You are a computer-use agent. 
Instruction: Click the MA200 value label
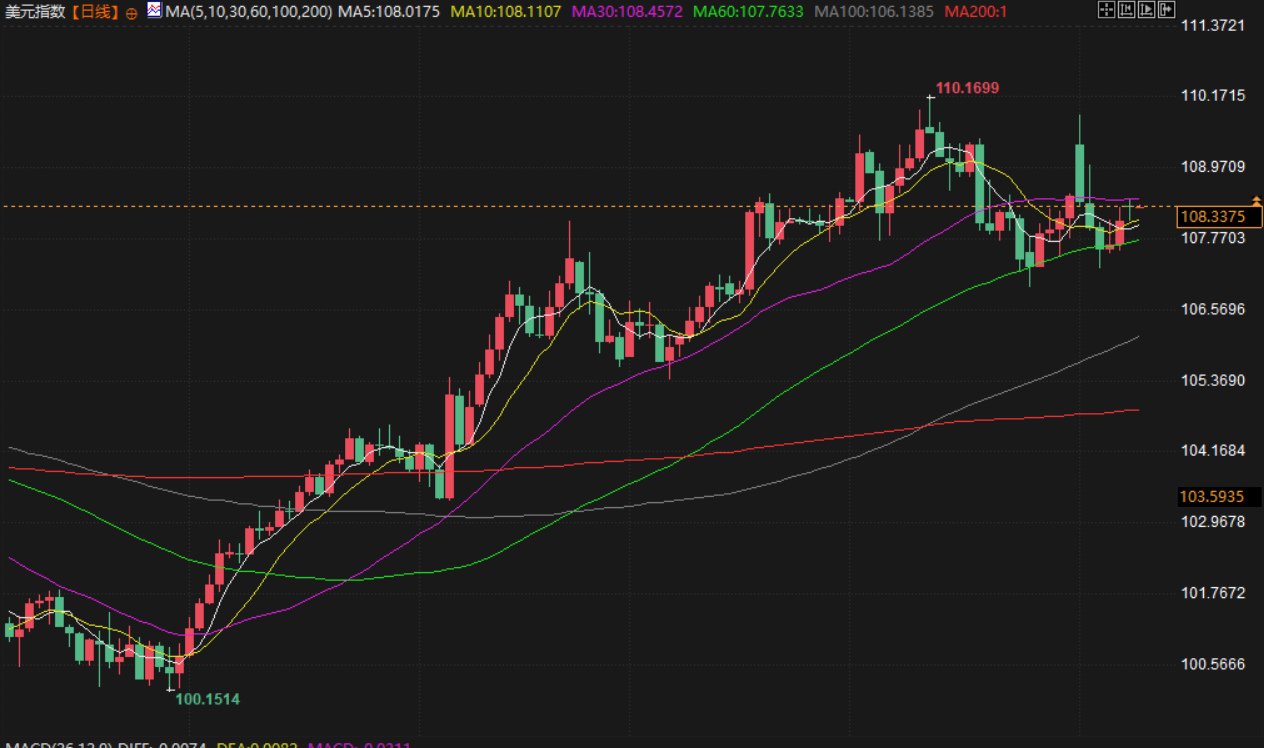click(x=976, y=12)
